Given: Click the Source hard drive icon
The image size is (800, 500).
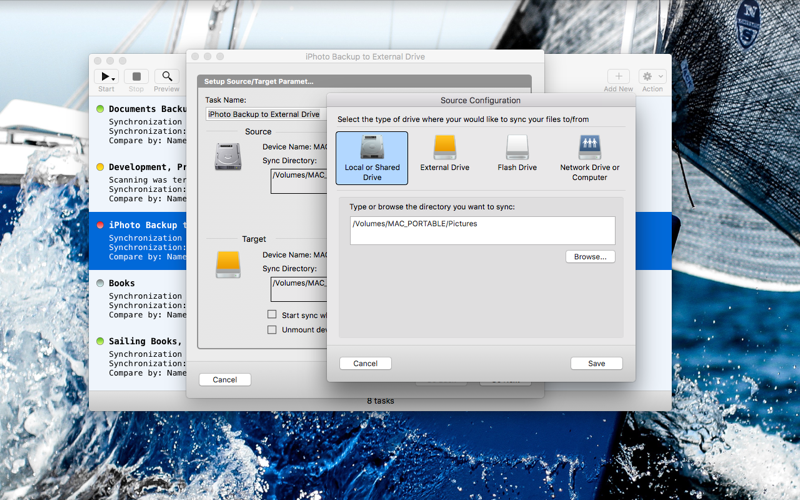Looking at the screenshot, I should [x=228, y=156].
